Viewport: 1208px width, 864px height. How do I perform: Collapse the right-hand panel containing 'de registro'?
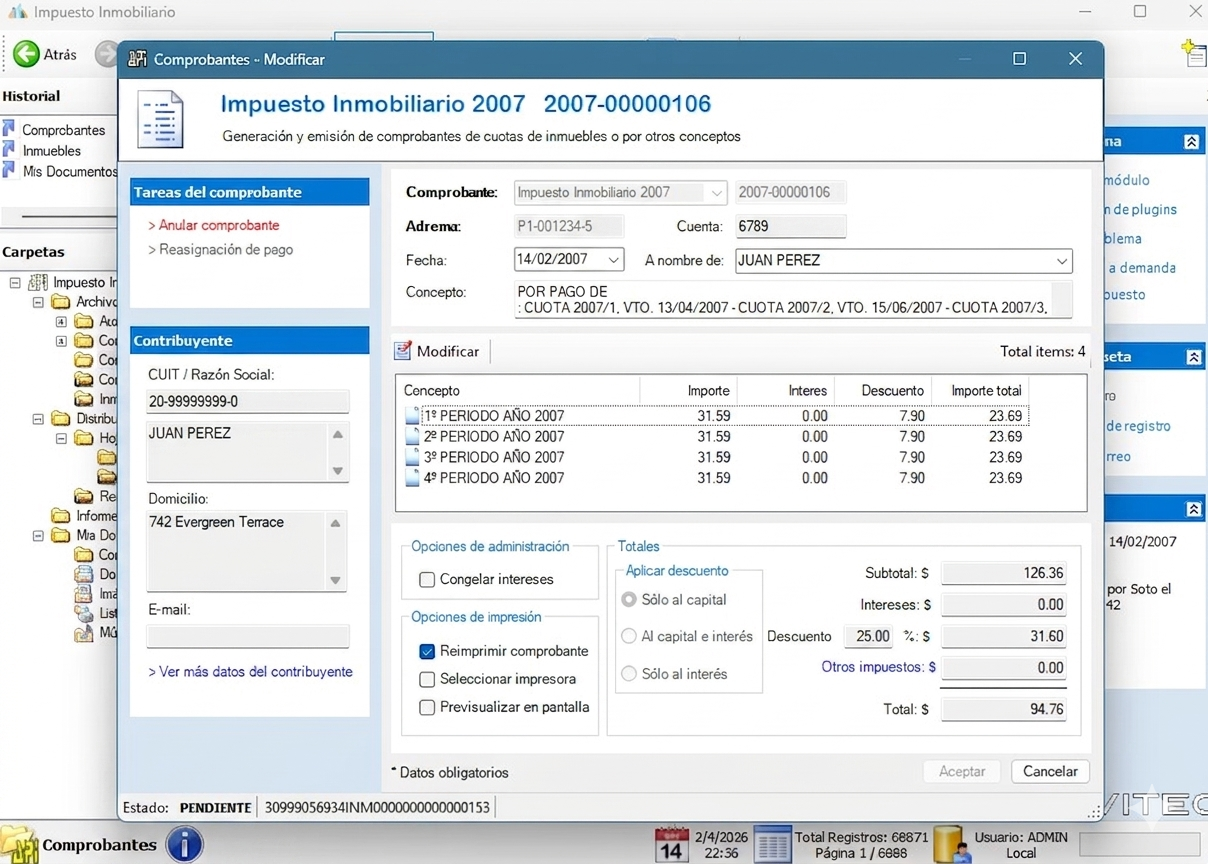click(x=1193, y=357)
